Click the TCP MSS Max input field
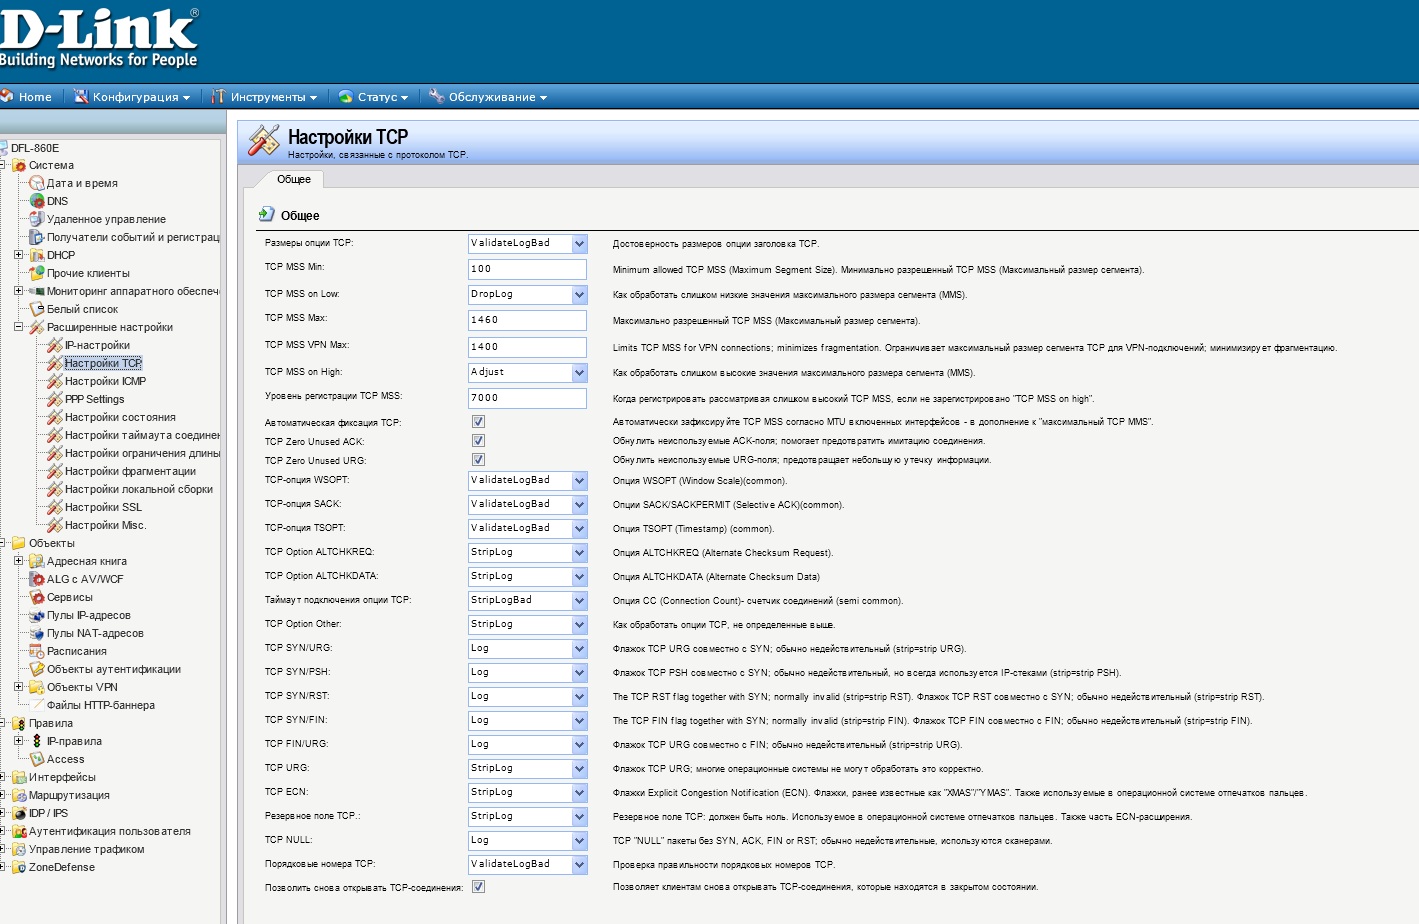Image resolution: width=1419 pixels, height=924 pixels. [527, 320]
